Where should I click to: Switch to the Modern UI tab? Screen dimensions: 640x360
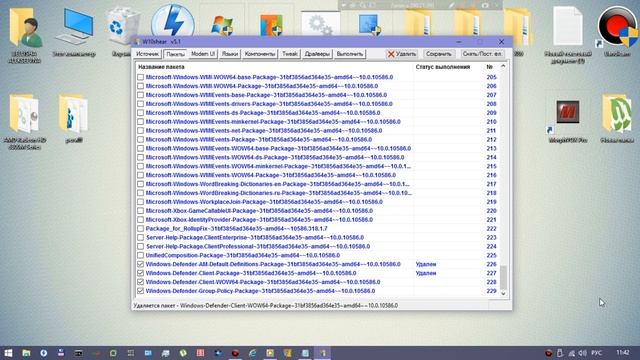tap(203, 54)
